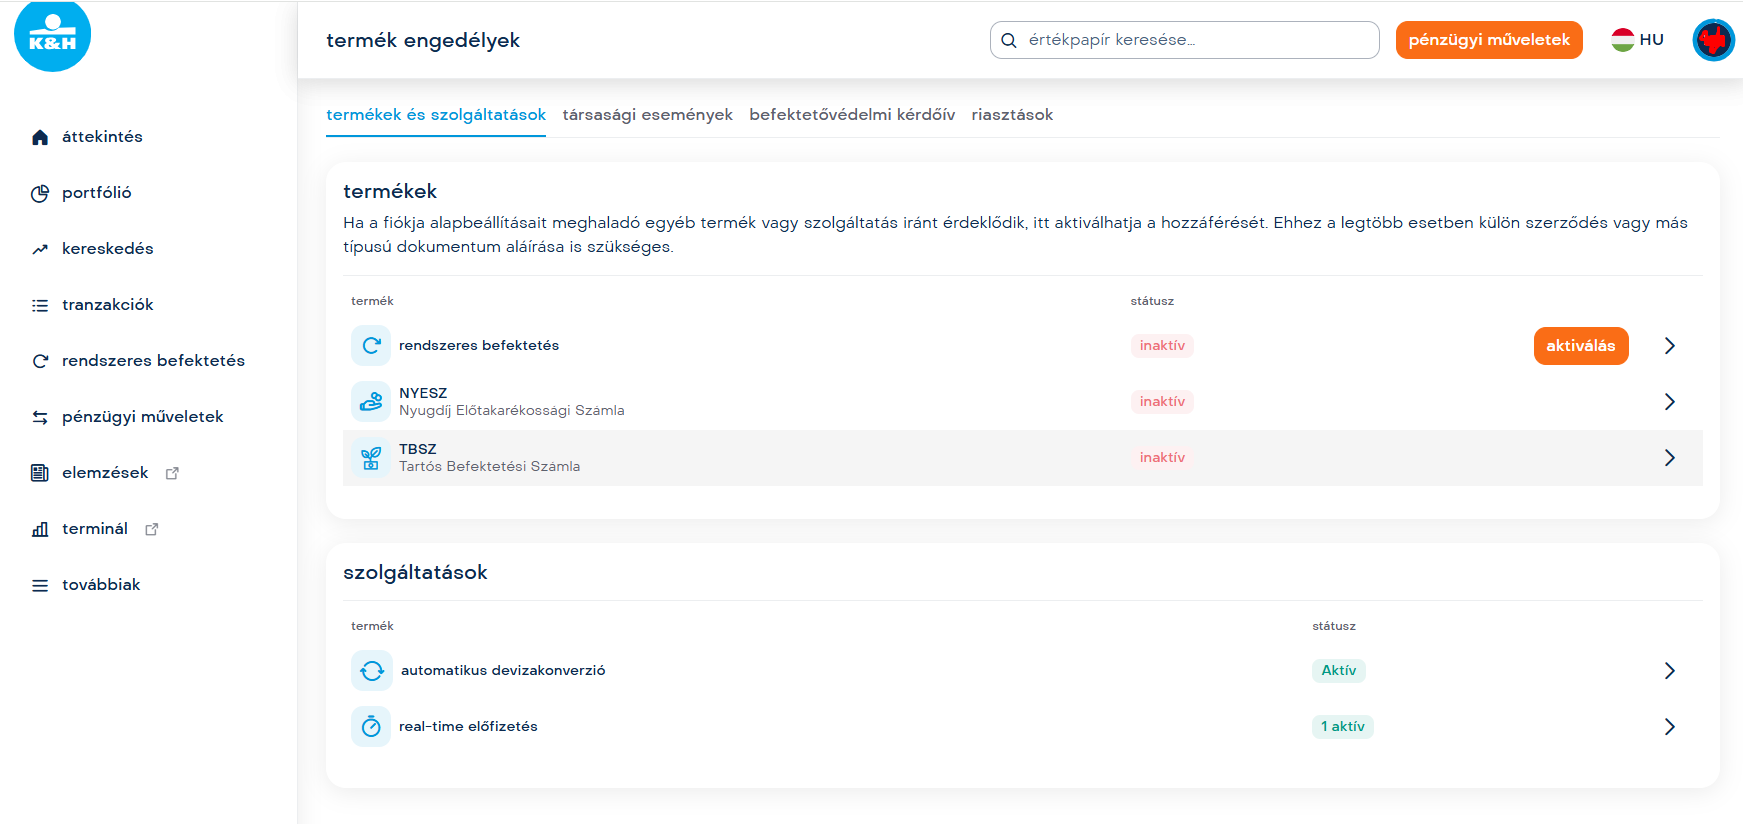Click the orange pénzügyi műveletek button

tap(1488, 40)
